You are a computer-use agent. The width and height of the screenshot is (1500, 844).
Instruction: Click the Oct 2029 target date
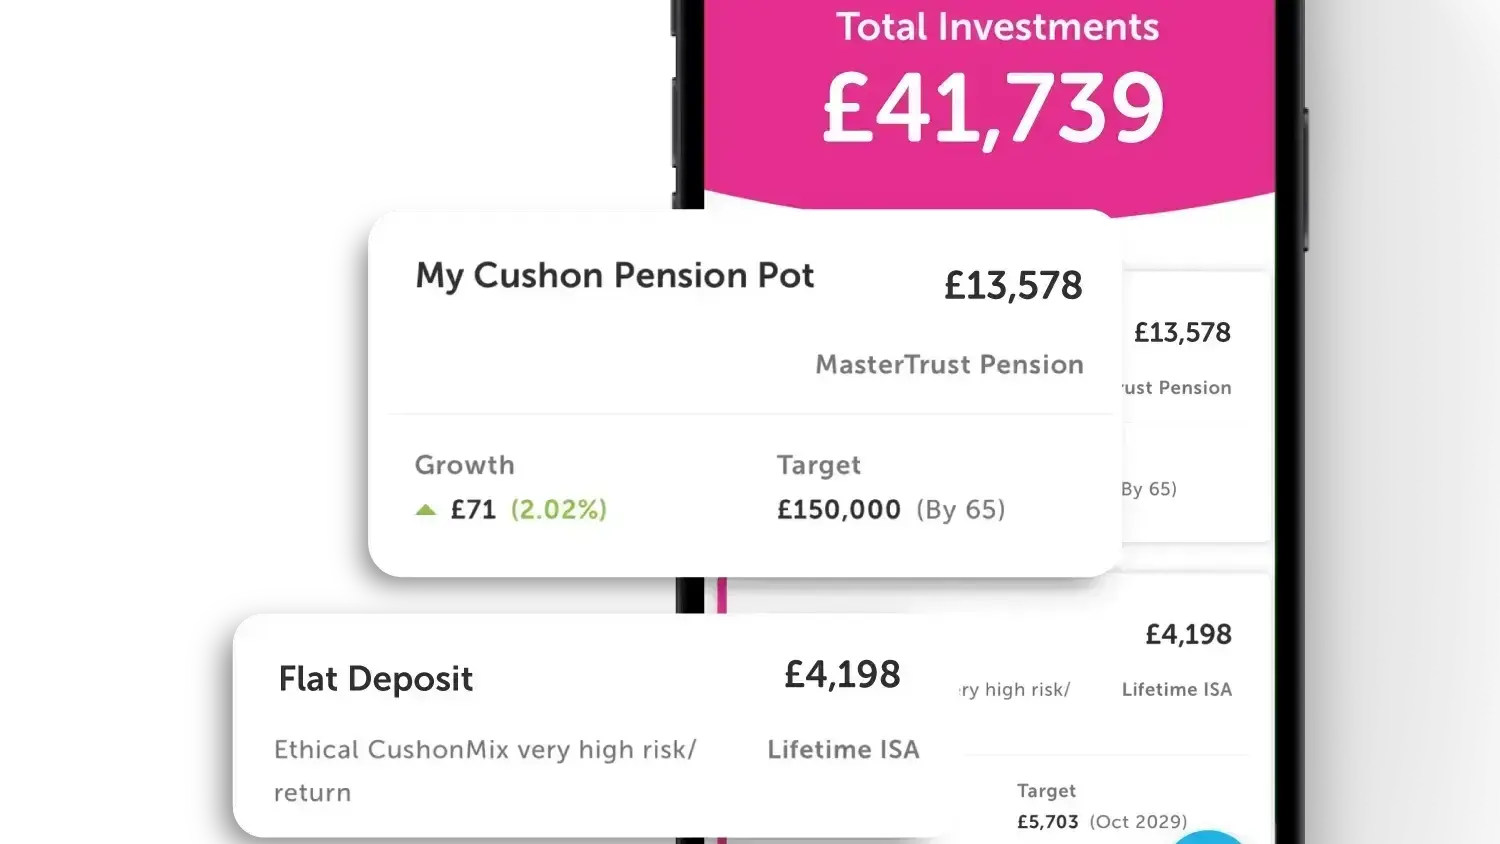point(1138,822)
